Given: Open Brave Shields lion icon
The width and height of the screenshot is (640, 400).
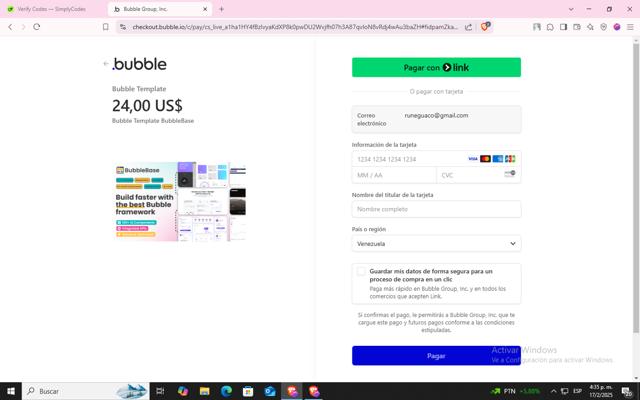Looking at the screenshot, I should click(x=485, y=27).
